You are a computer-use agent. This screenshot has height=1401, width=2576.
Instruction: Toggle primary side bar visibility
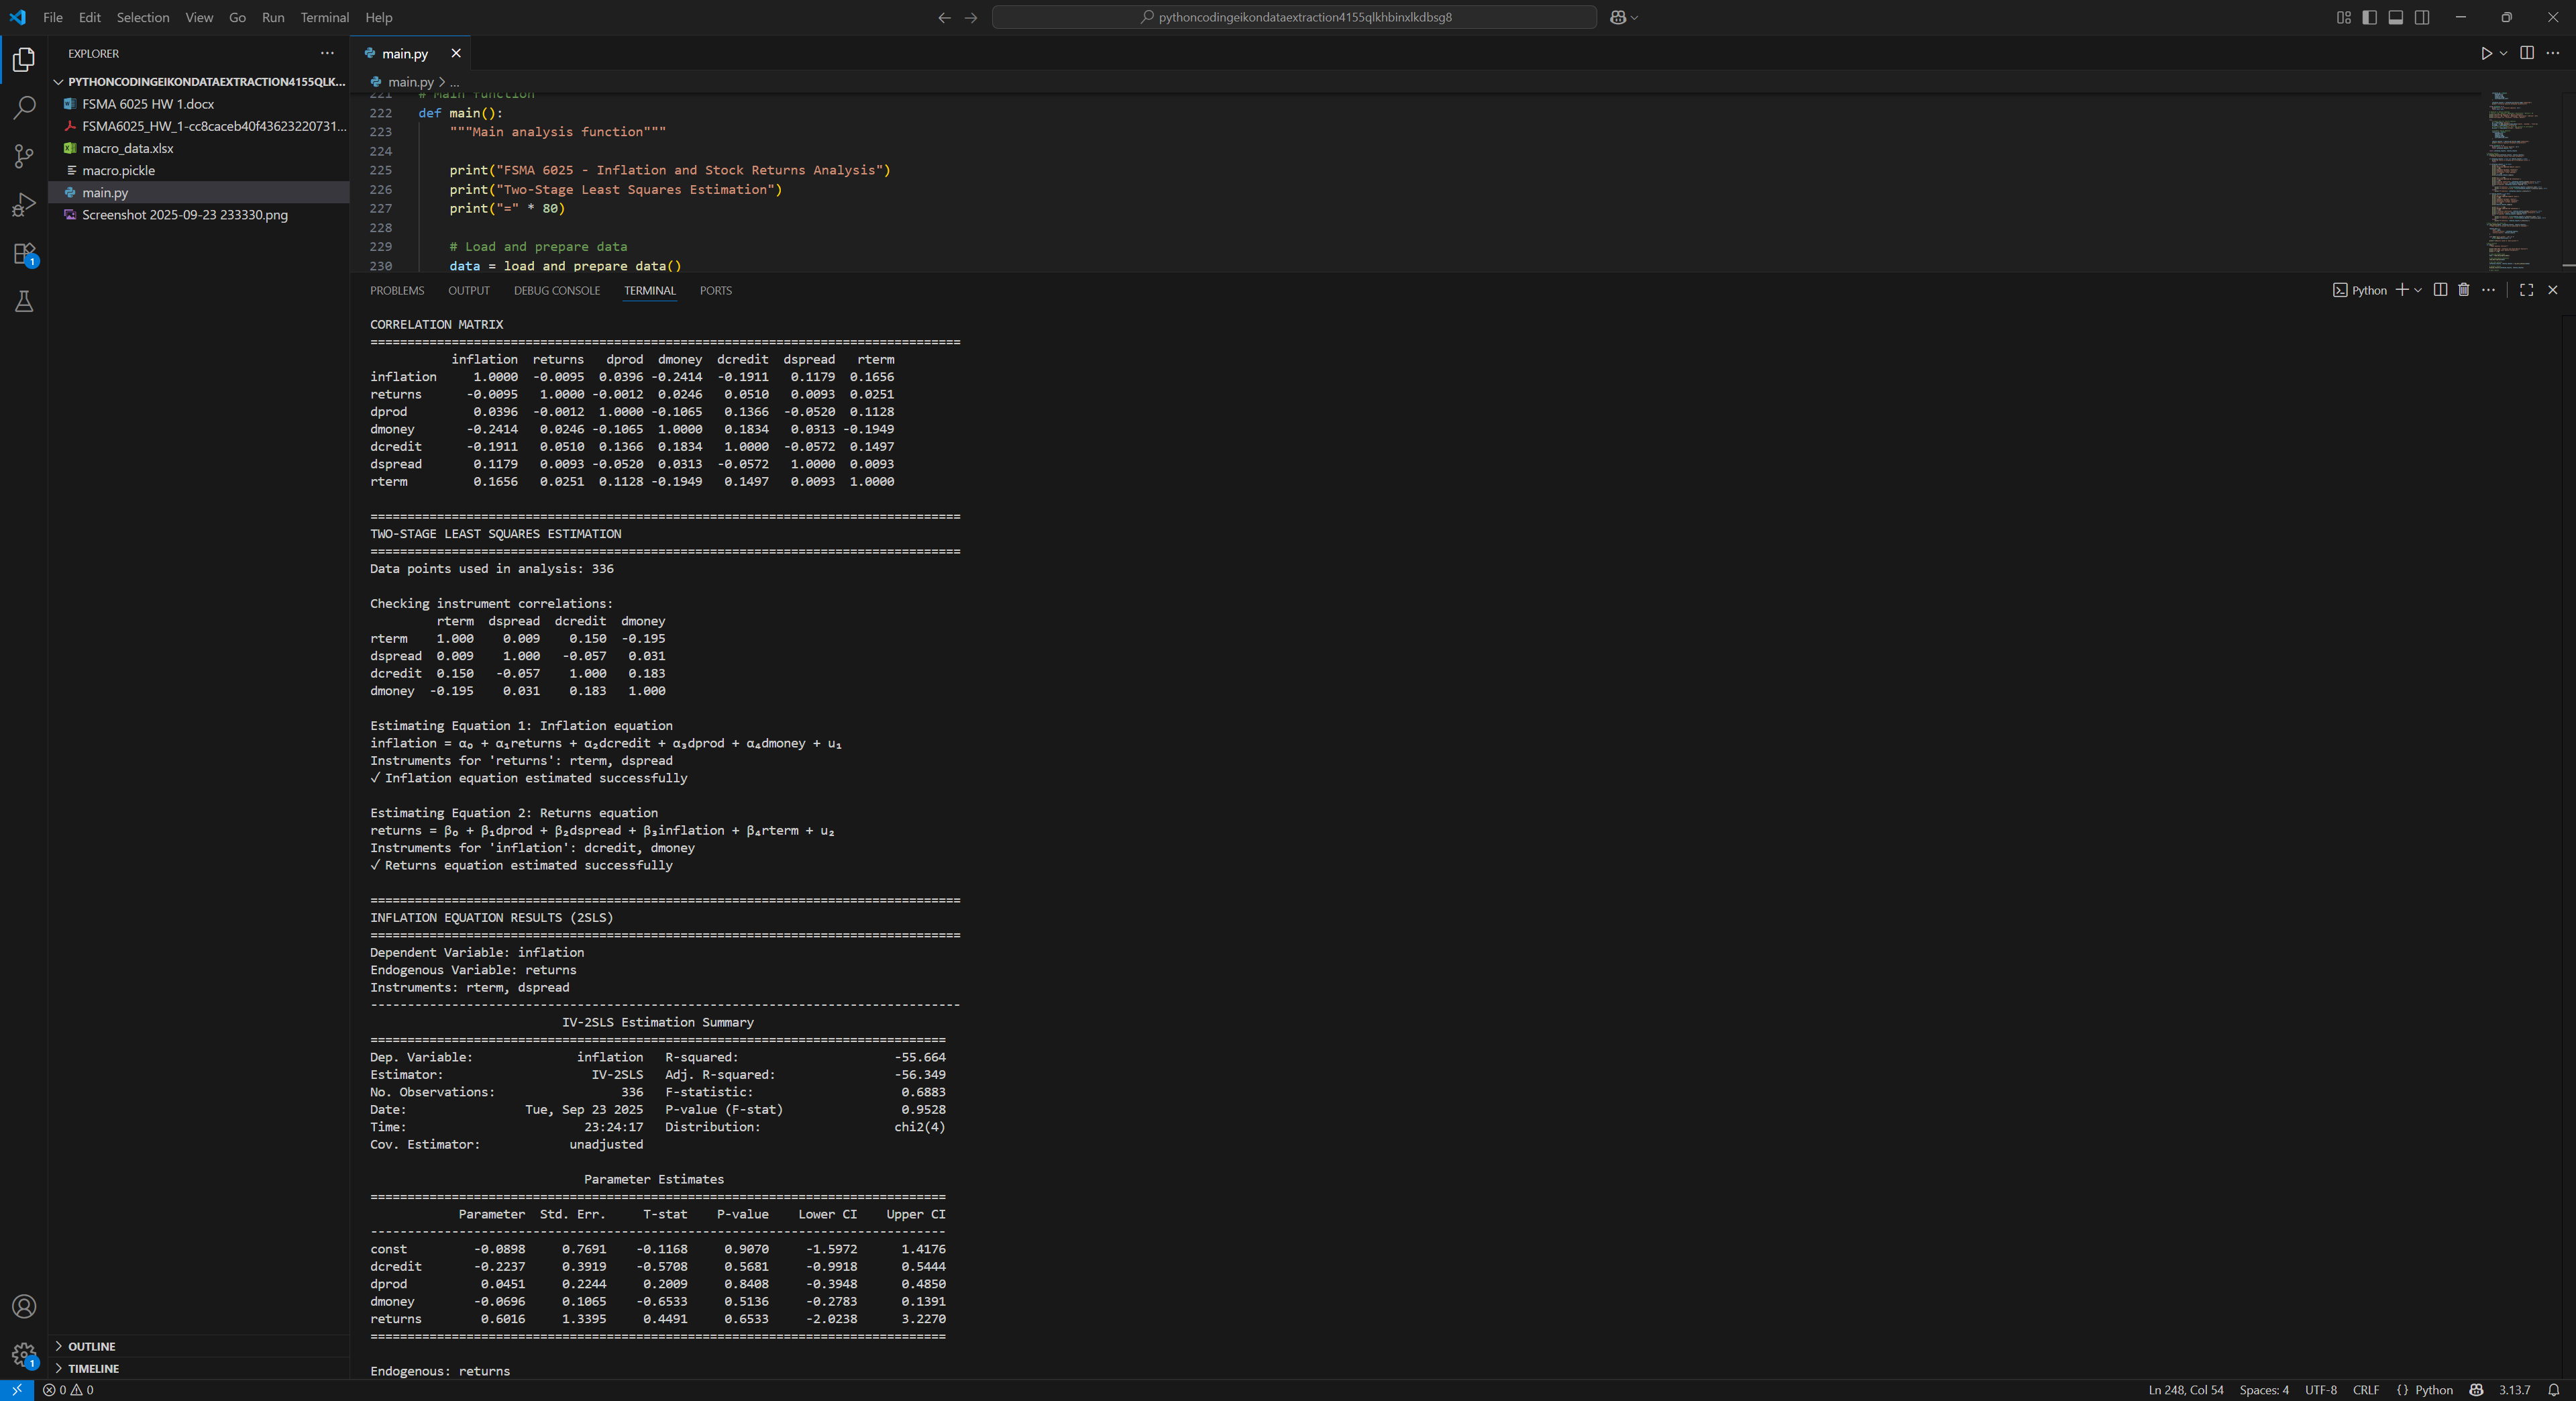[x=2369, y=17]
